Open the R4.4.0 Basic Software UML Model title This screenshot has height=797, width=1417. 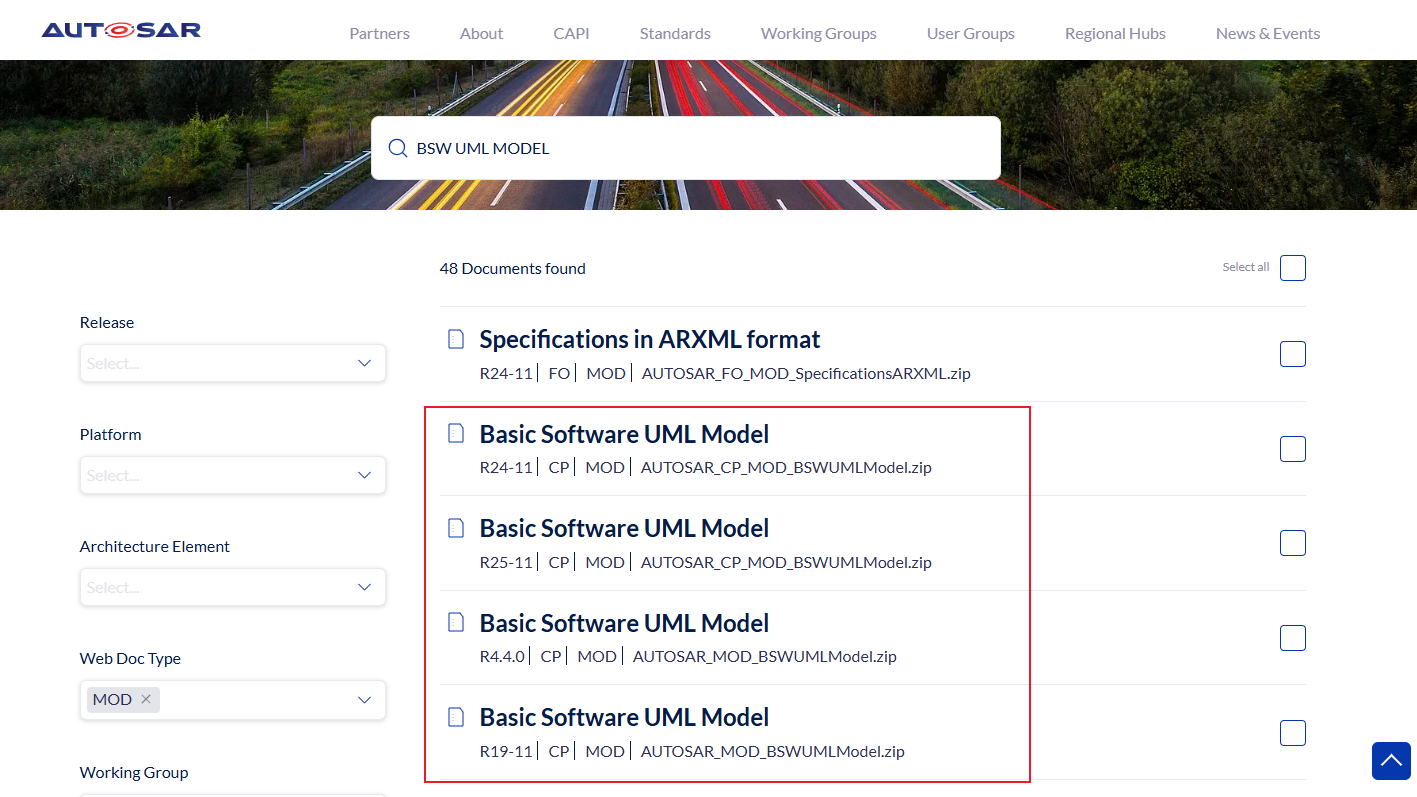click(624, 623)
